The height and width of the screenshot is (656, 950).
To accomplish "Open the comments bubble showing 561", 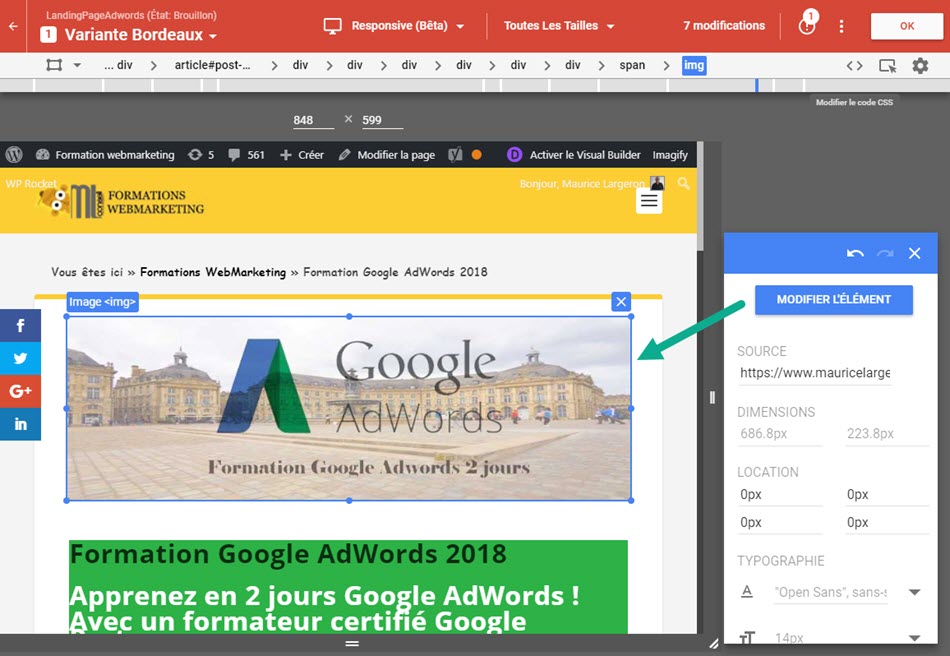I will pyautogui.click(x=246, y=154).
